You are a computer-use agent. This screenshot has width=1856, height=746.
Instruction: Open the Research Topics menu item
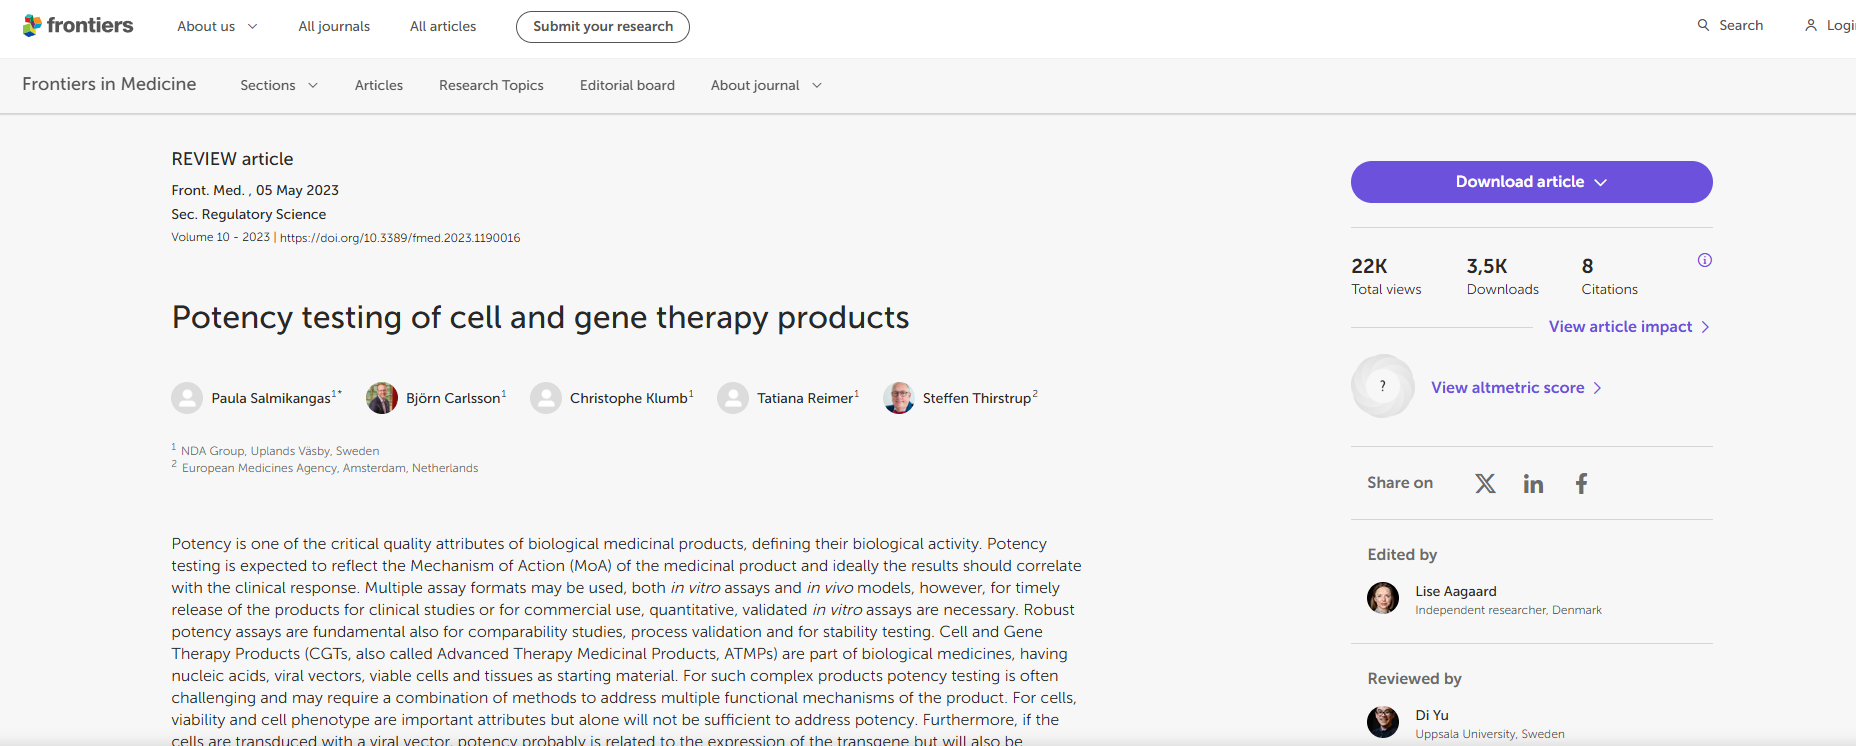491,85
